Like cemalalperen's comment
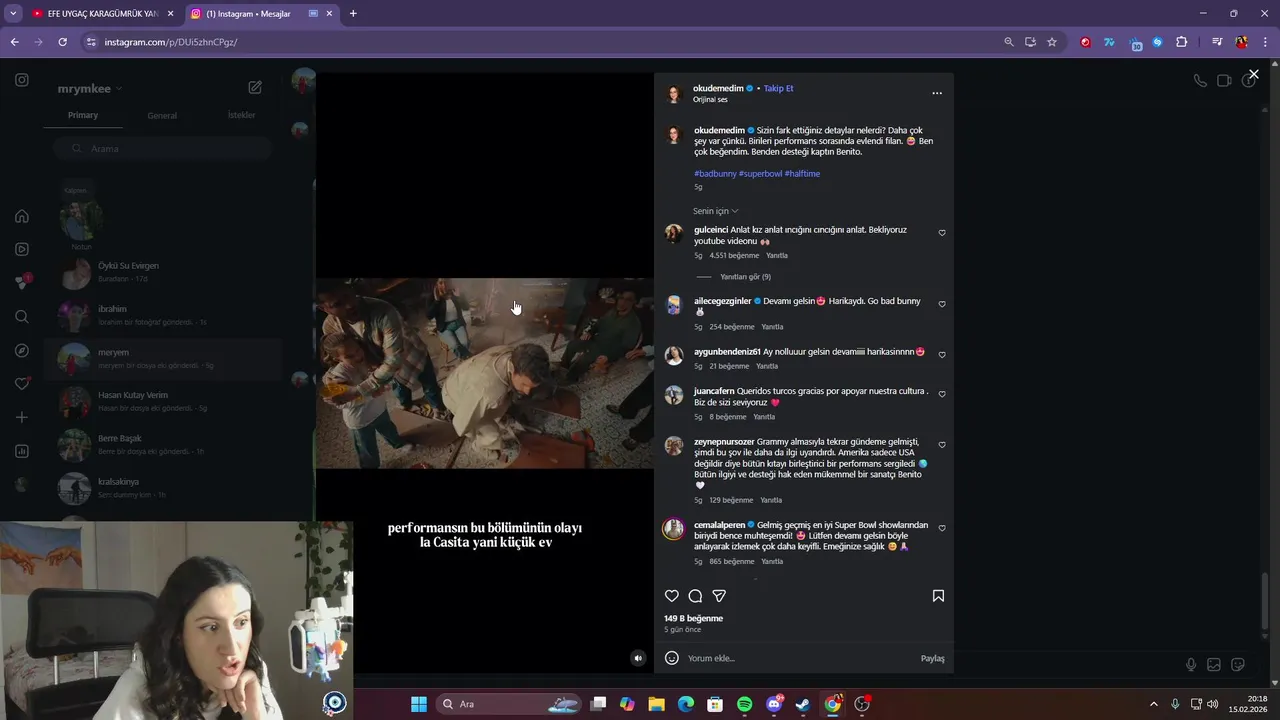 click(942, 528)
